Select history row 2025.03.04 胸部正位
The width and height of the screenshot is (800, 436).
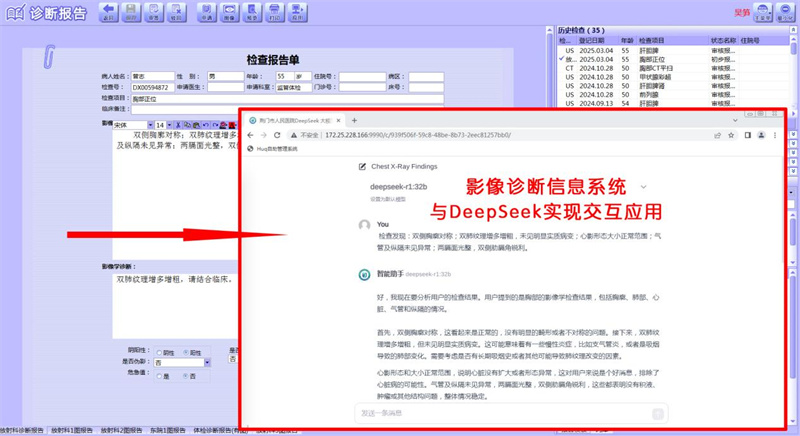tap(673, 60)
